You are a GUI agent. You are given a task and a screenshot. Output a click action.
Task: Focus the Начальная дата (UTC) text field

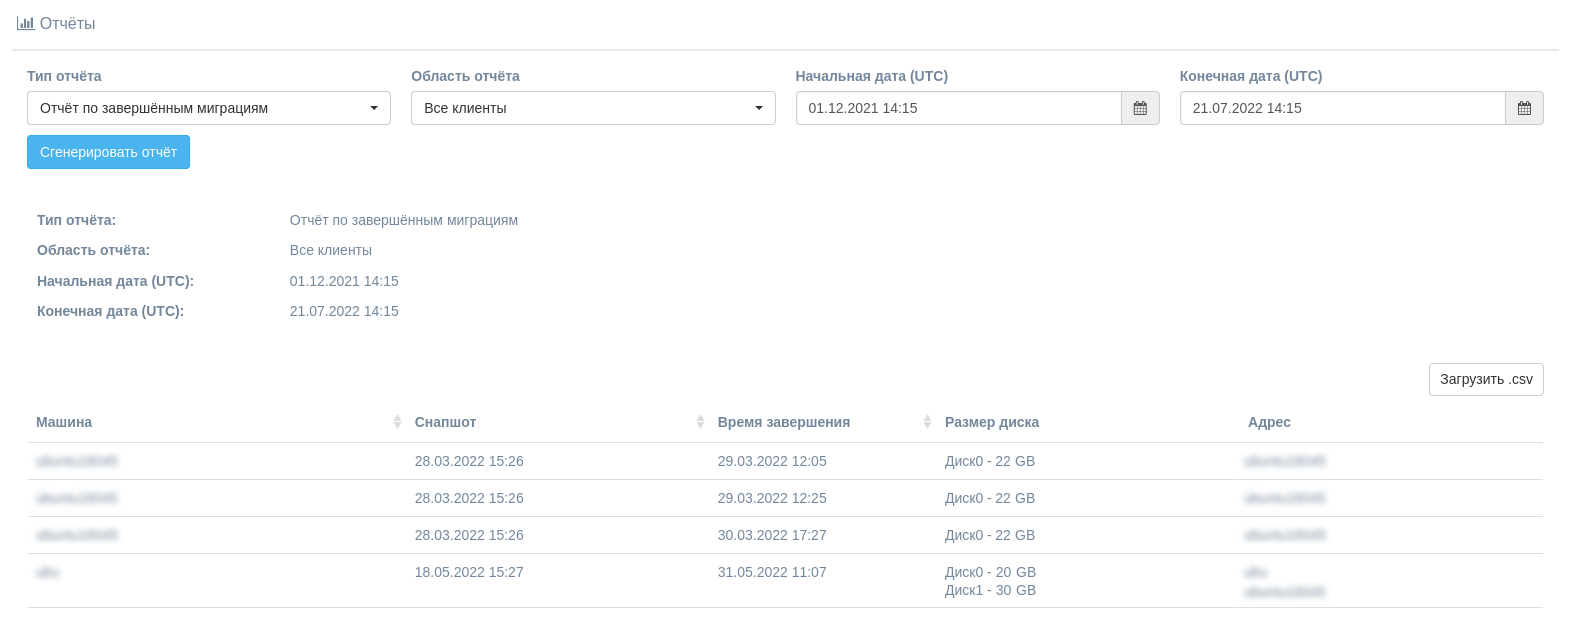click(958, 108)
